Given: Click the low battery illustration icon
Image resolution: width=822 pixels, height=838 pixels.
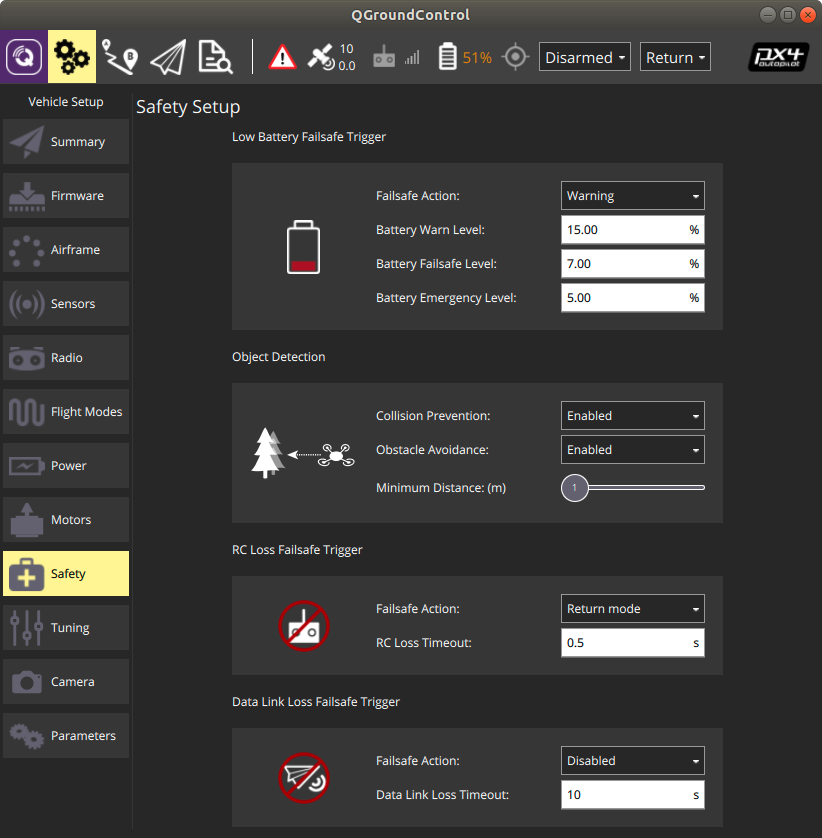Looking at the screenshot, I should (x=304, y=247).
